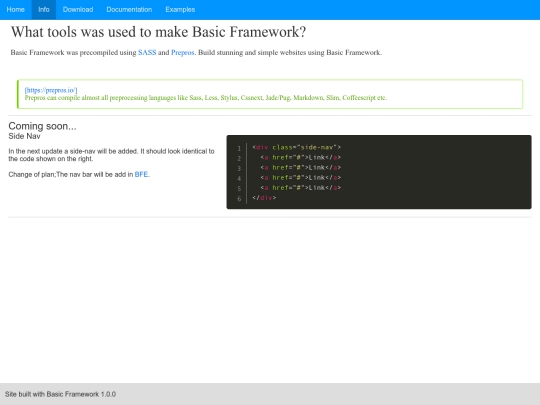Click the 'Change of plan' sentence
The width and height of the screenshot is (540, 405).
pos(79,174)
